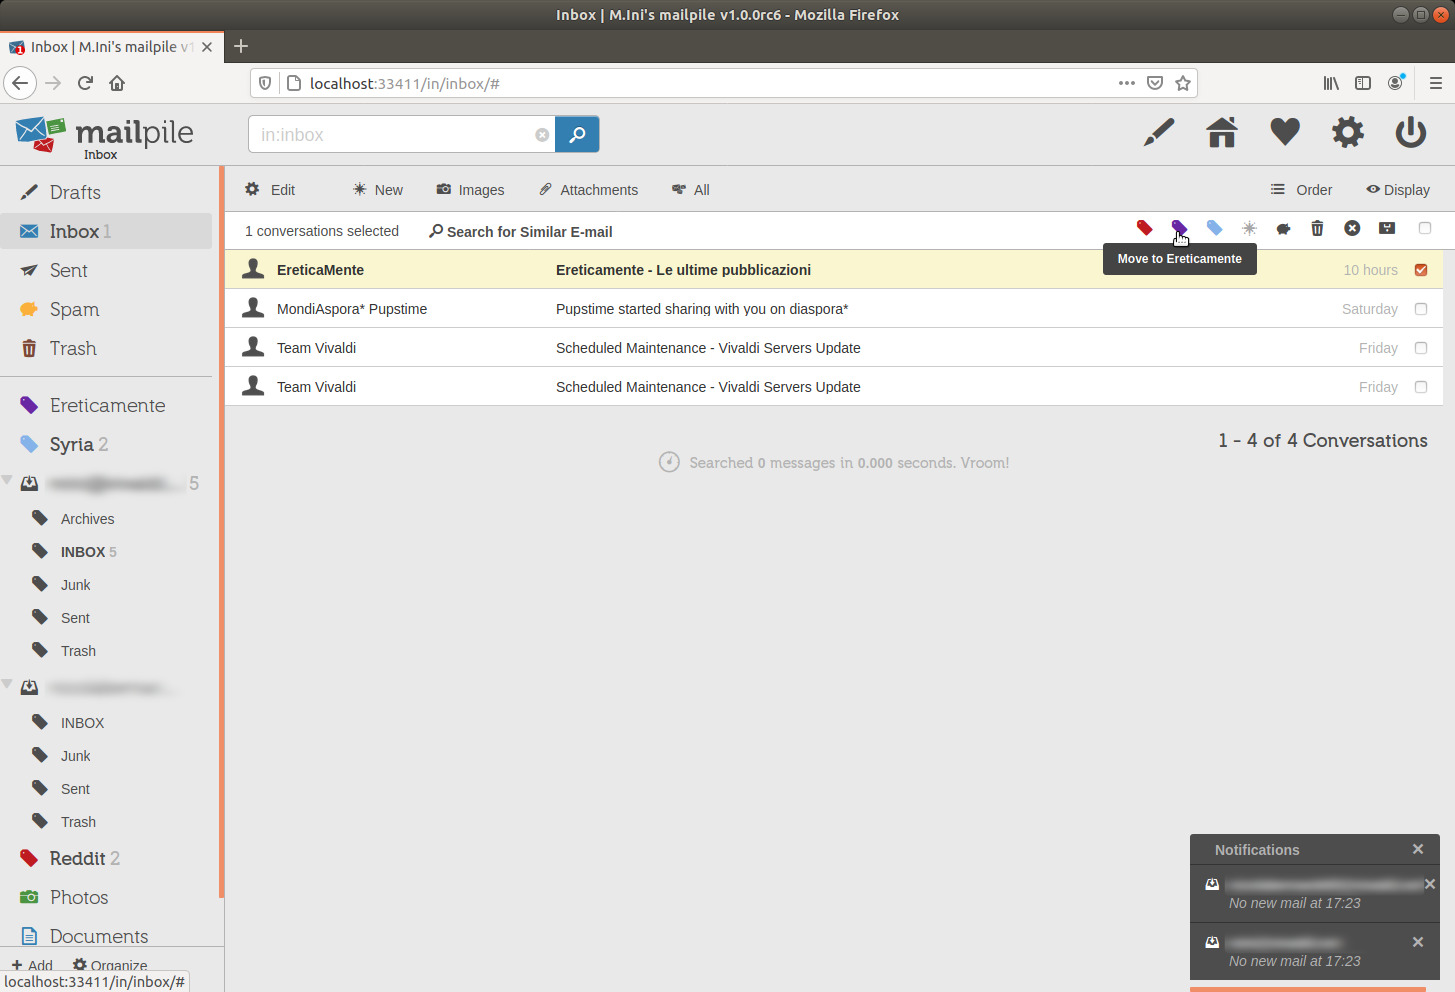Filter by Images
This screenshot has width=1455, height=992.
click(x=470, y=190)
